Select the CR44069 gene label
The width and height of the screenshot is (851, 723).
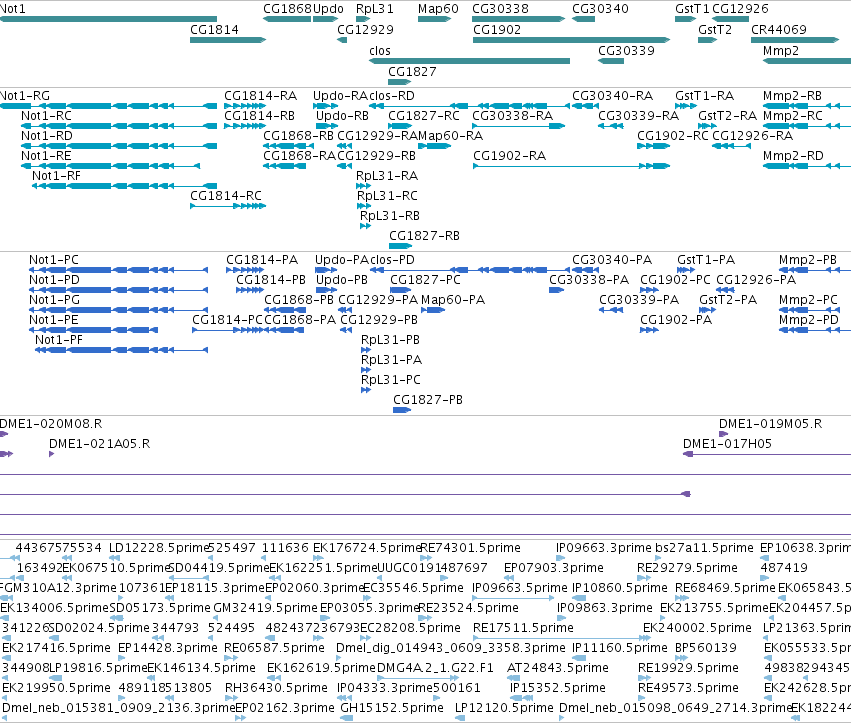click(779, 30)
